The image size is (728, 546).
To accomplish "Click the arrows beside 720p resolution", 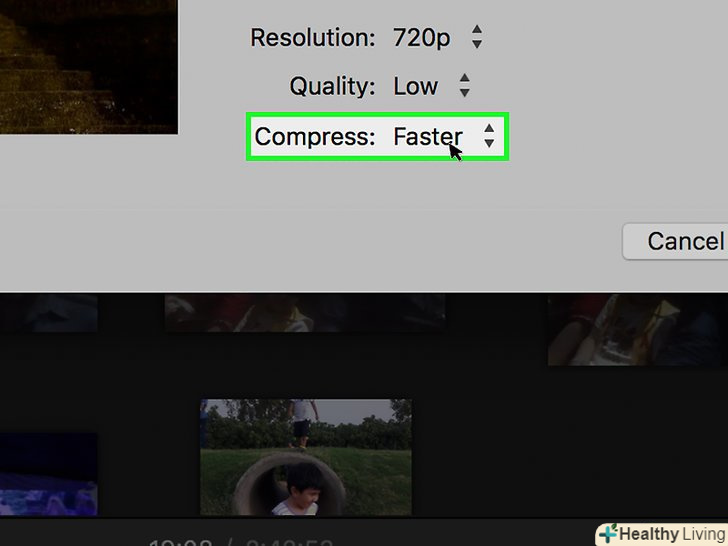I will pos(477,37).
